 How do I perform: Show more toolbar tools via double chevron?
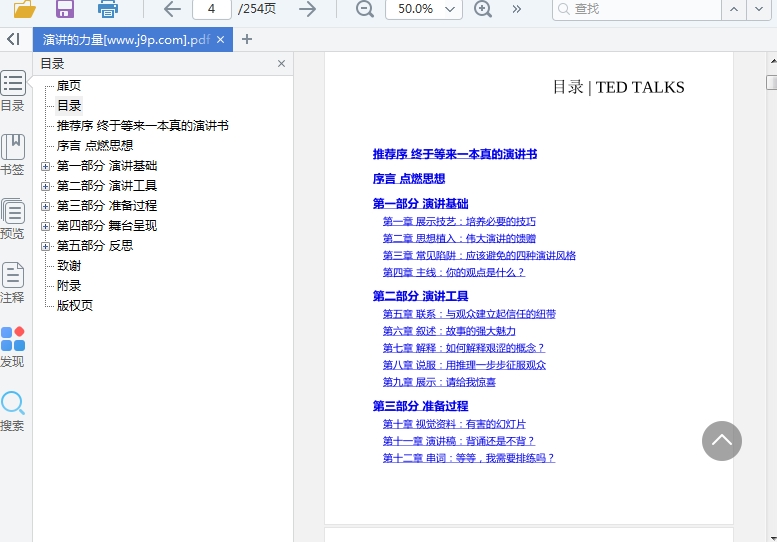coord(516,9)
